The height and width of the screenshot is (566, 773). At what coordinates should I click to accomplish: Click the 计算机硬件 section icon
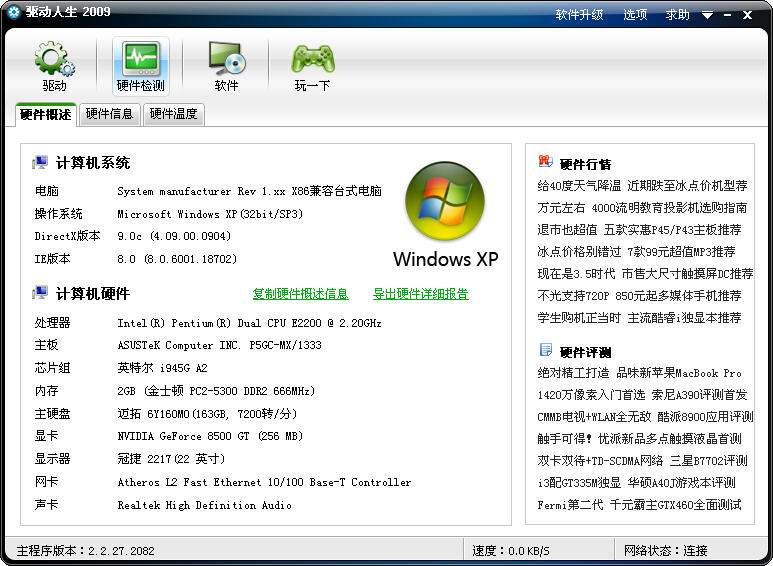tap(40, 293)
